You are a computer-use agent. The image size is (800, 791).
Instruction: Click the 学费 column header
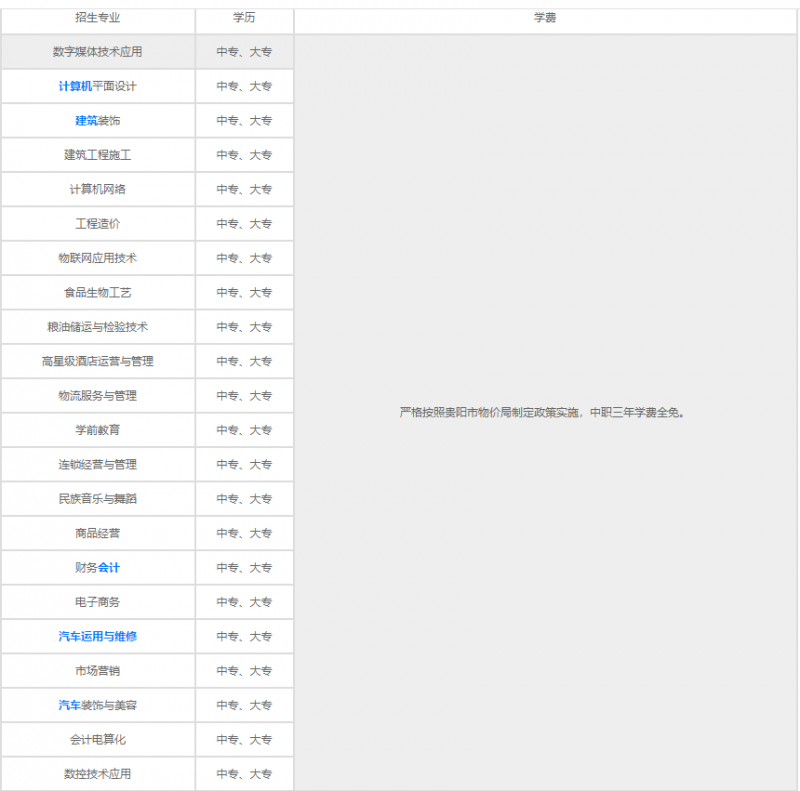coord(545,18)
